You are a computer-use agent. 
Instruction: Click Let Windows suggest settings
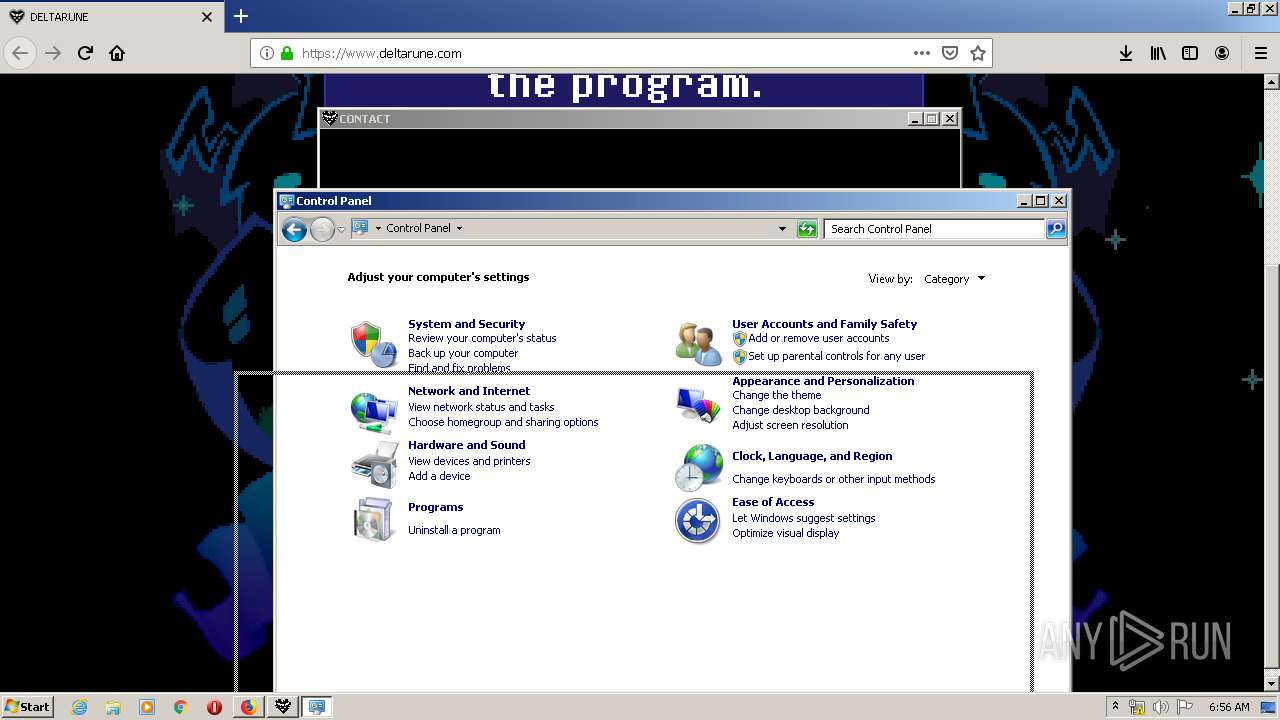point(803,518)
